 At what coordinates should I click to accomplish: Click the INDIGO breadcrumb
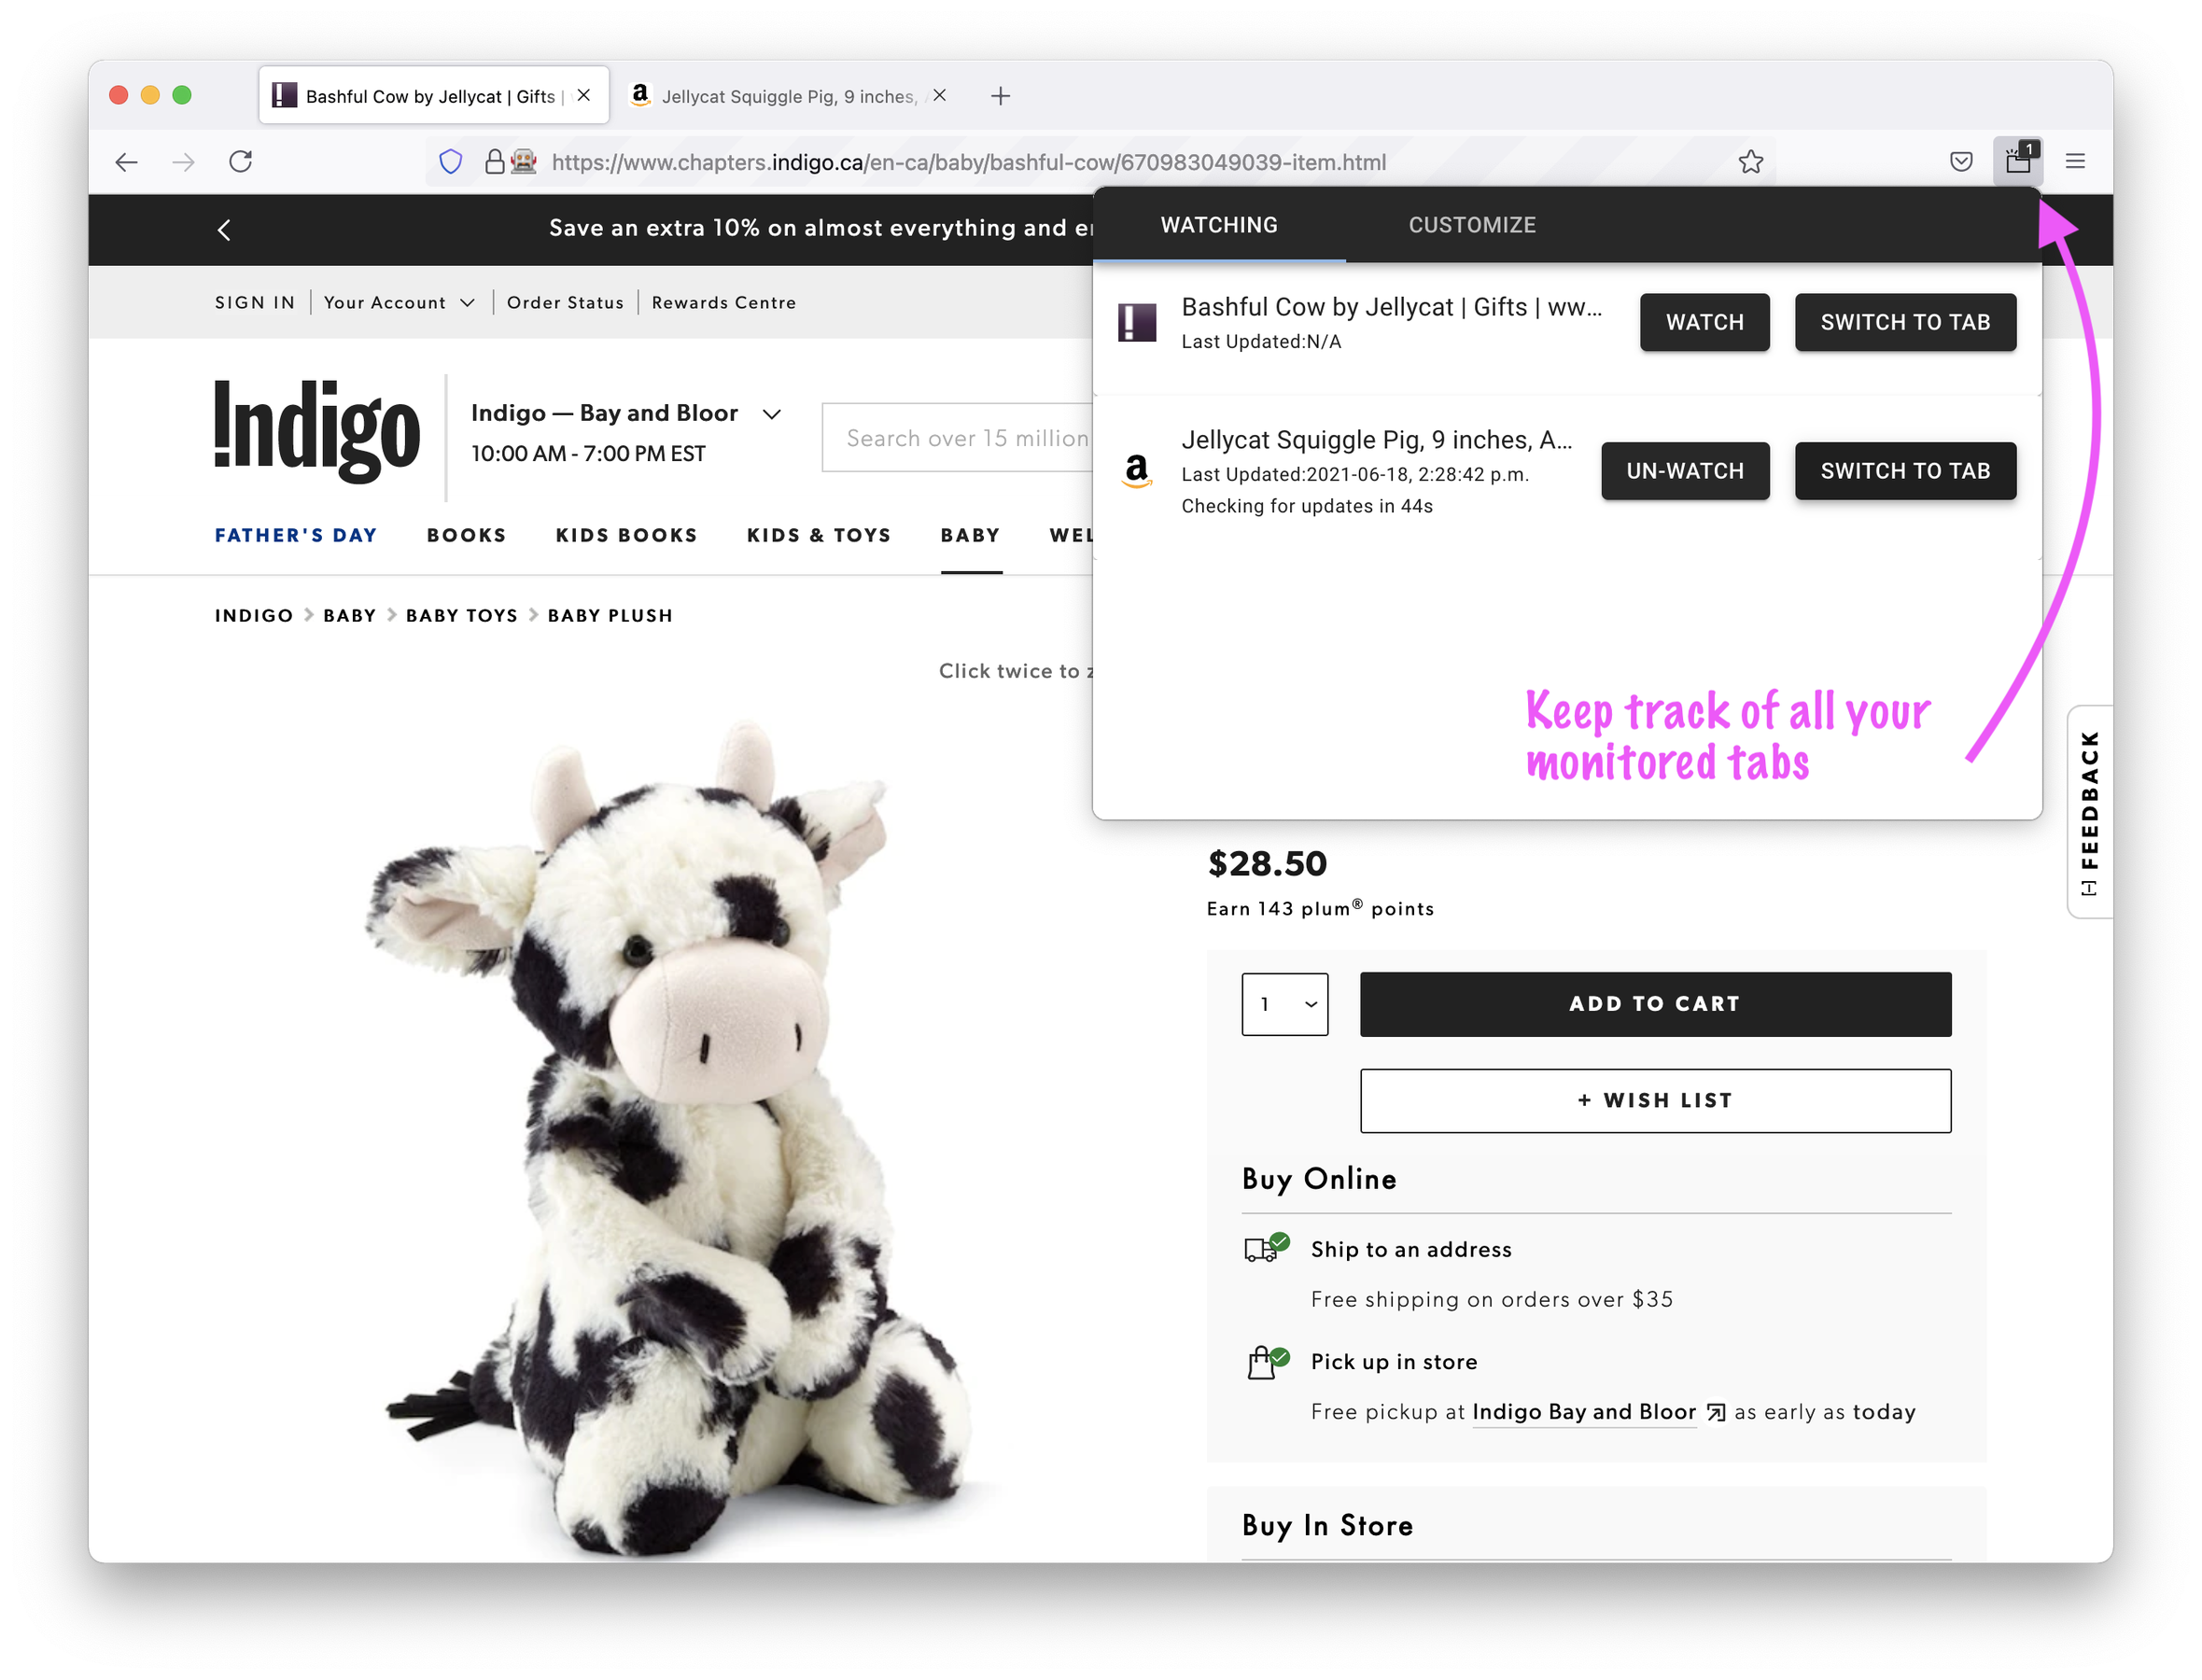coord(254,616)
